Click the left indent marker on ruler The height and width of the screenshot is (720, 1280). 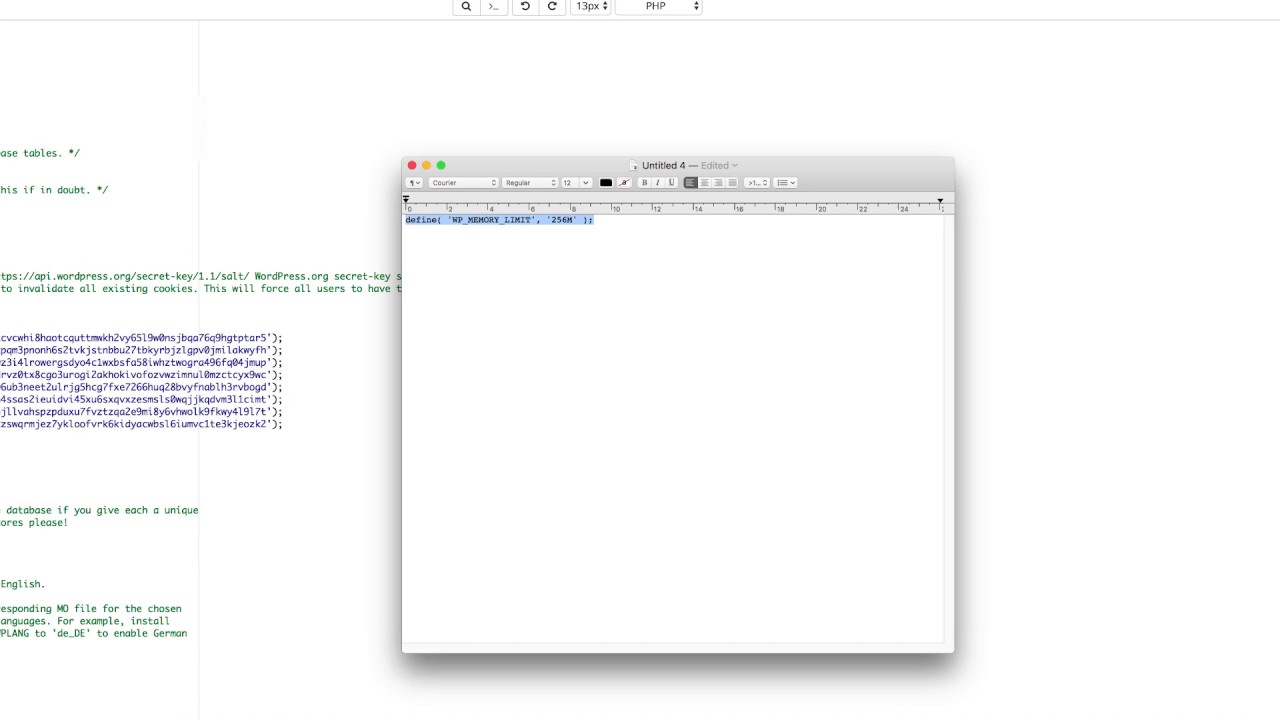click(x=406, y=199)
